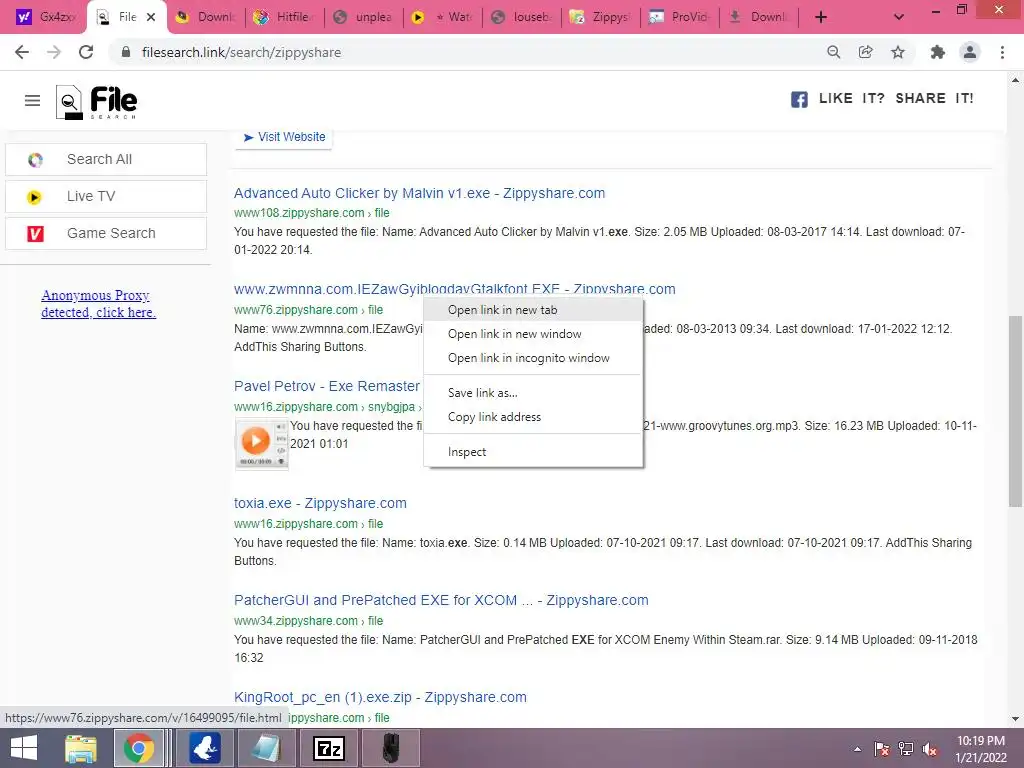Open the notepad-like taskbar icon
The height and width of the screenshot is (768, 1024).
(266, 748)
